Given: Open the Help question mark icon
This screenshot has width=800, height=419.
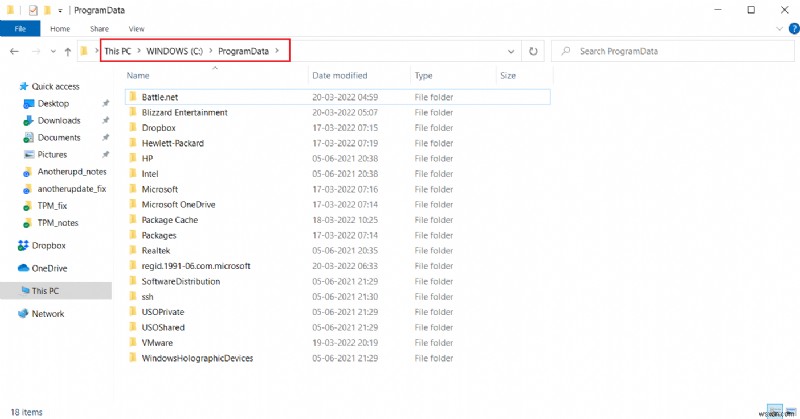Looking at the screenshot, I should coord(794,29).
